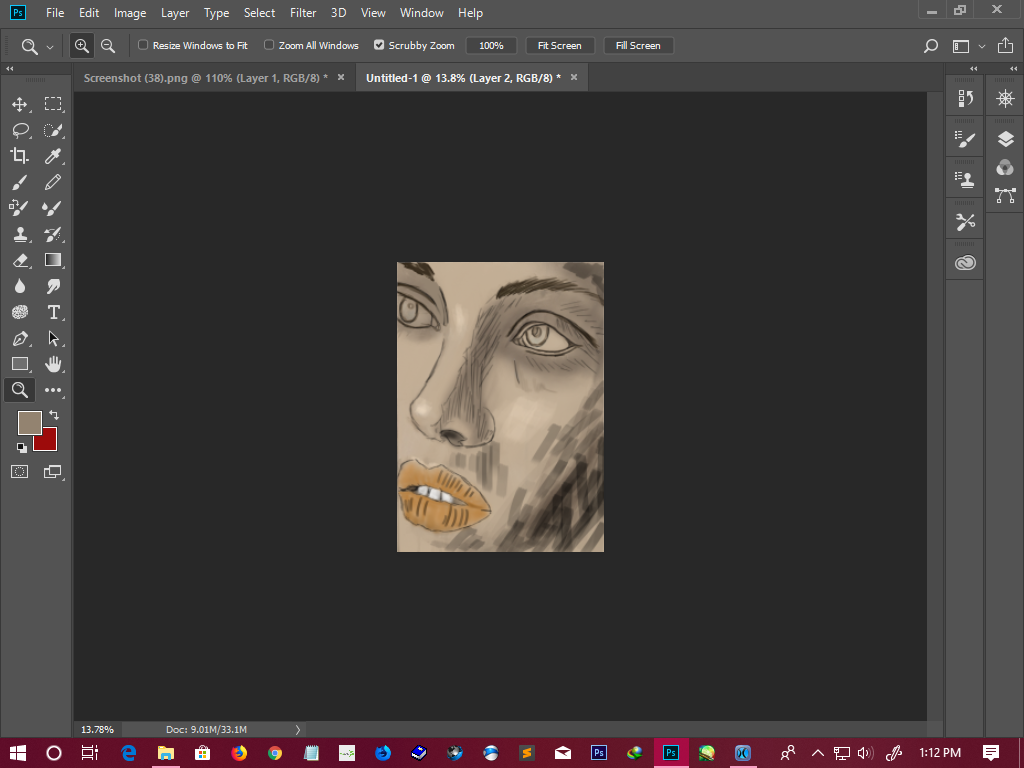
Task: Expand the status bar info arrow
Action: 298,730
